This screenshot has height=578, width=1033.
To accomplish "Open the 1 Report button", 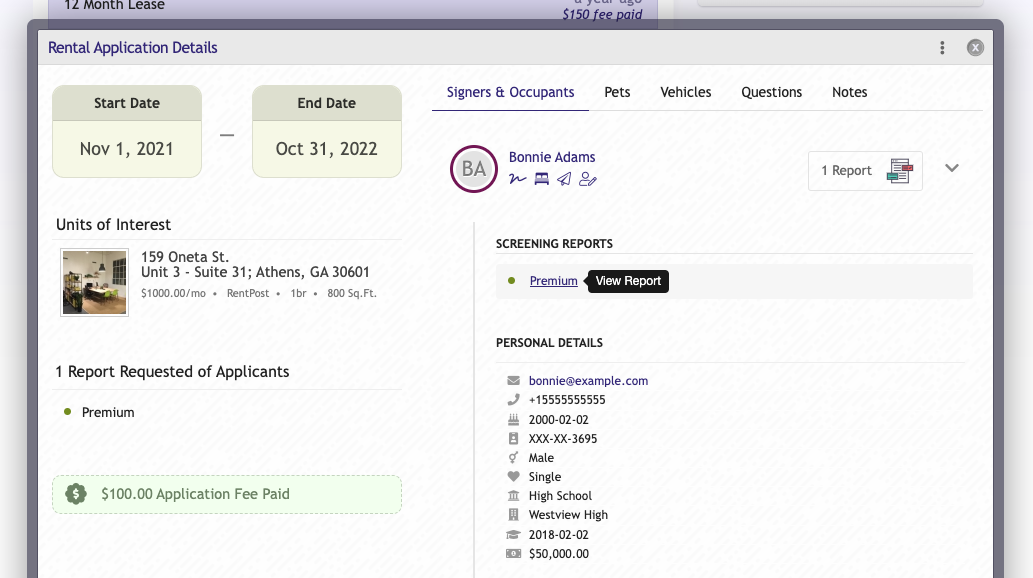I will tap(865, 171).
